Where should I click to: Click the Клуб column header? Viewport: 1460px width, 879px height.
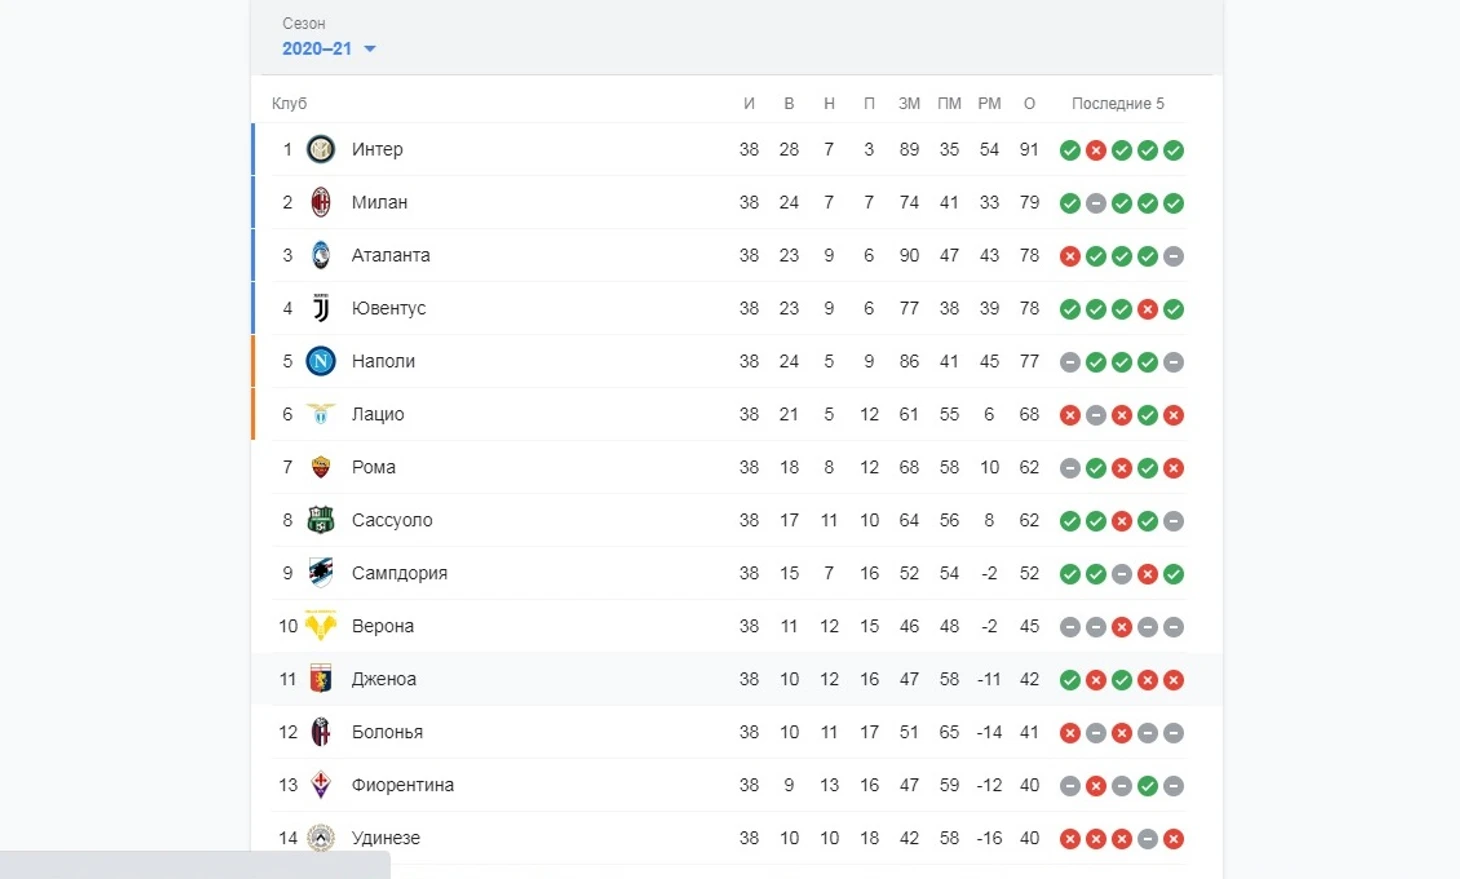(x=290, y=103)
